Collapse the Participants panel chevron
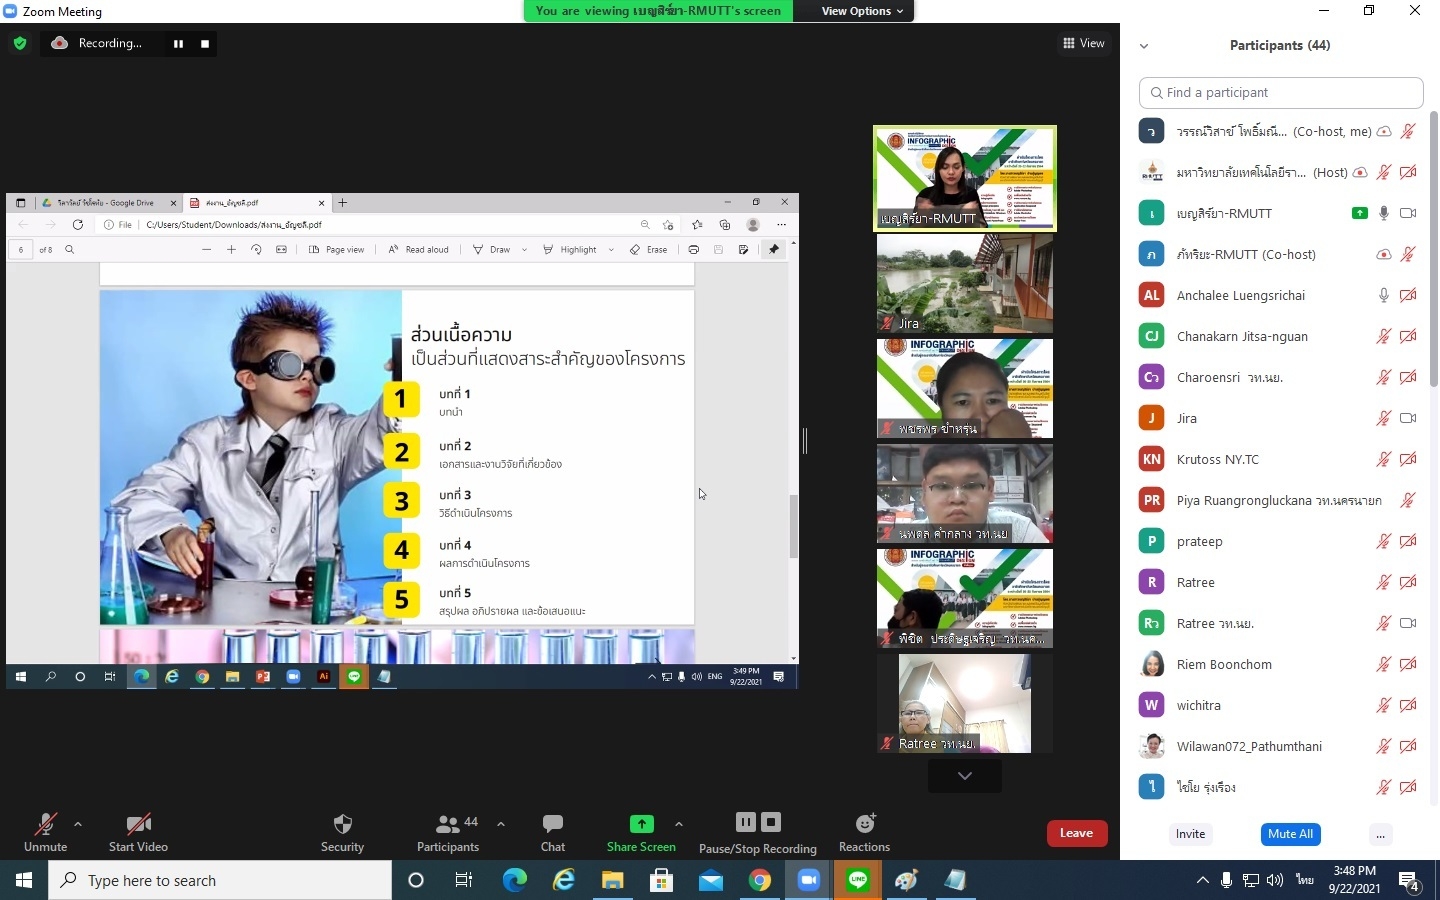The height and width of the screenshot is (900, 1440). point(1144,46)
